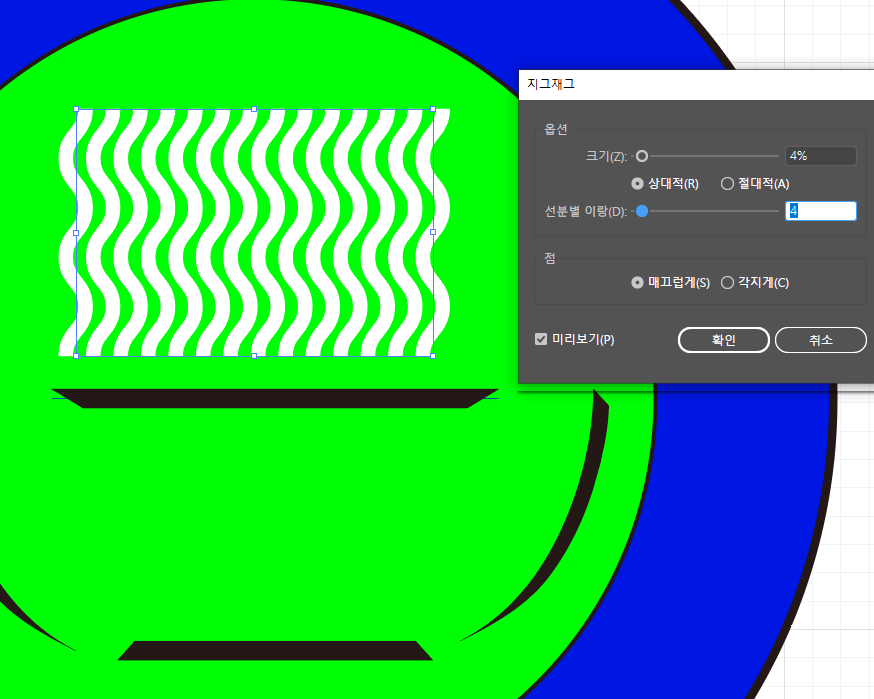Click the 취소 (Cancel) button
This screenshot has height=699, width=874.
[820, 340]
